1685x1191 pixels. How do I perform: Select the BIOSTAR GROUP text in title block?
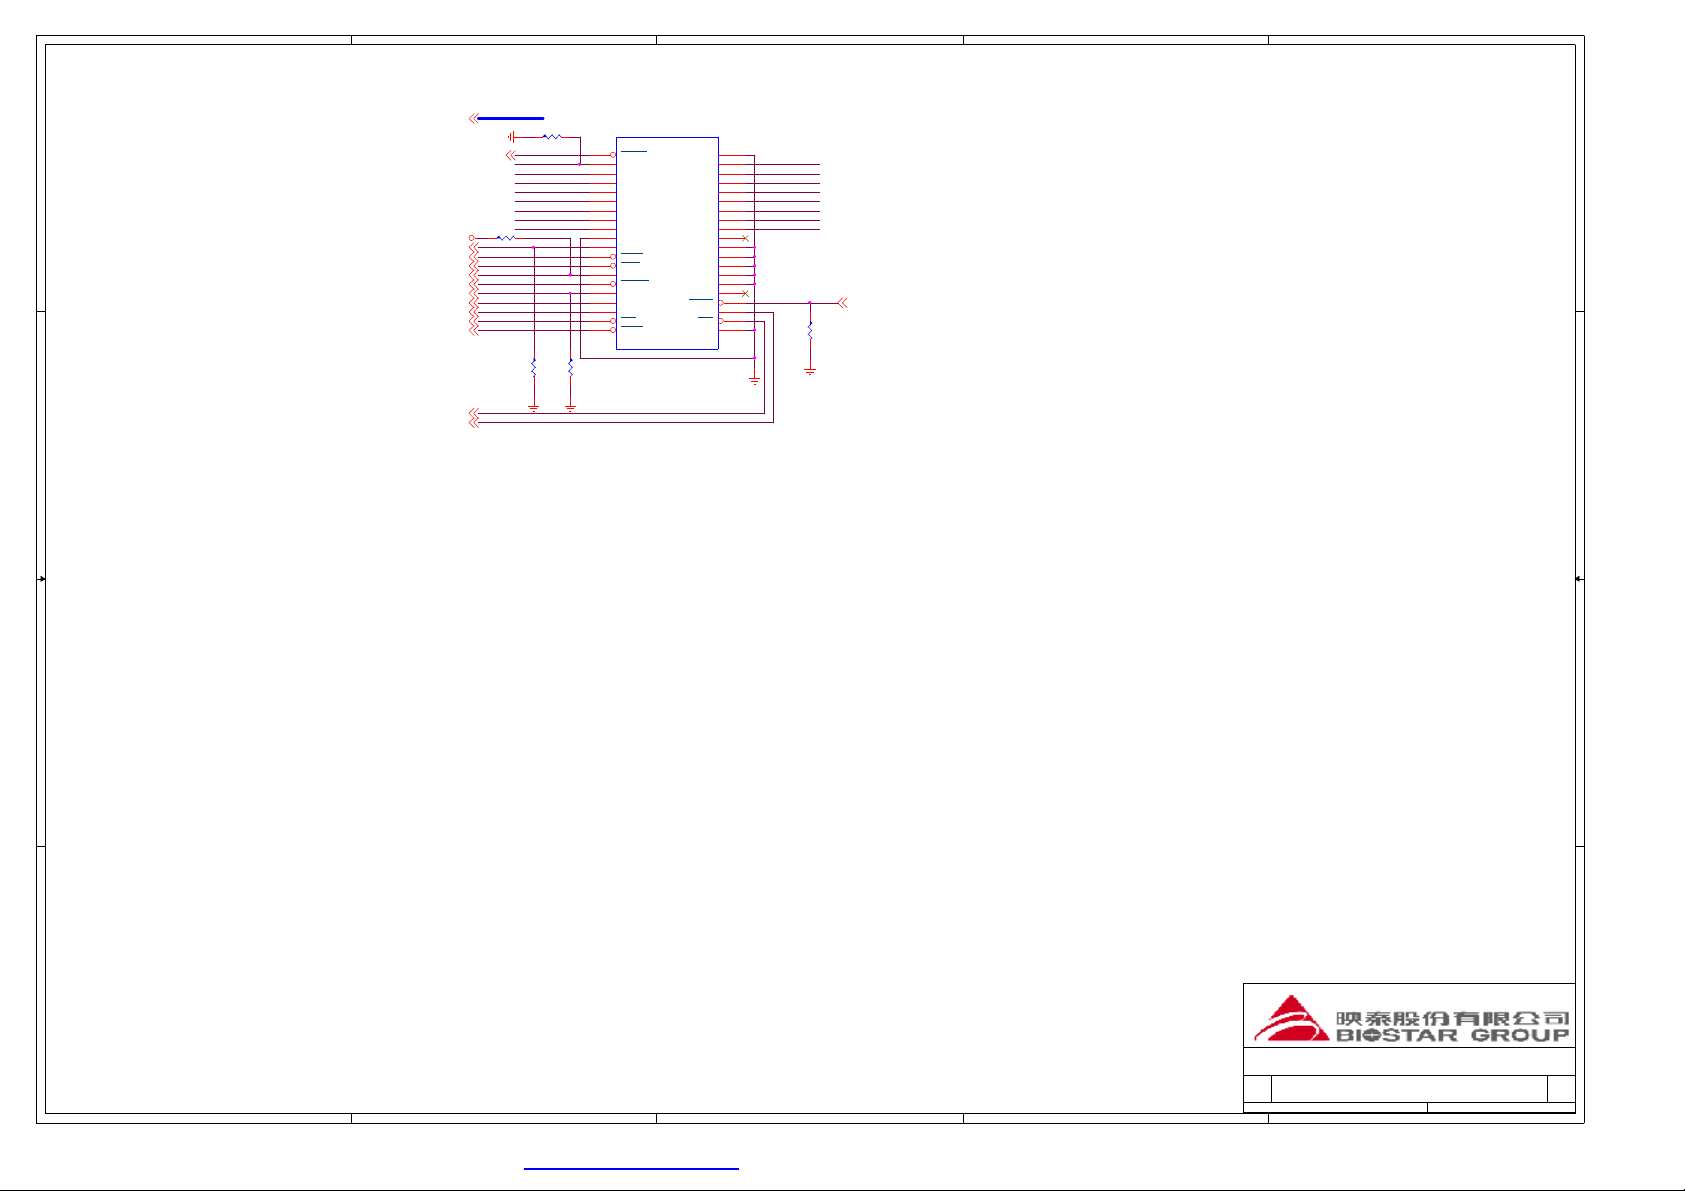[1453, 1036]
